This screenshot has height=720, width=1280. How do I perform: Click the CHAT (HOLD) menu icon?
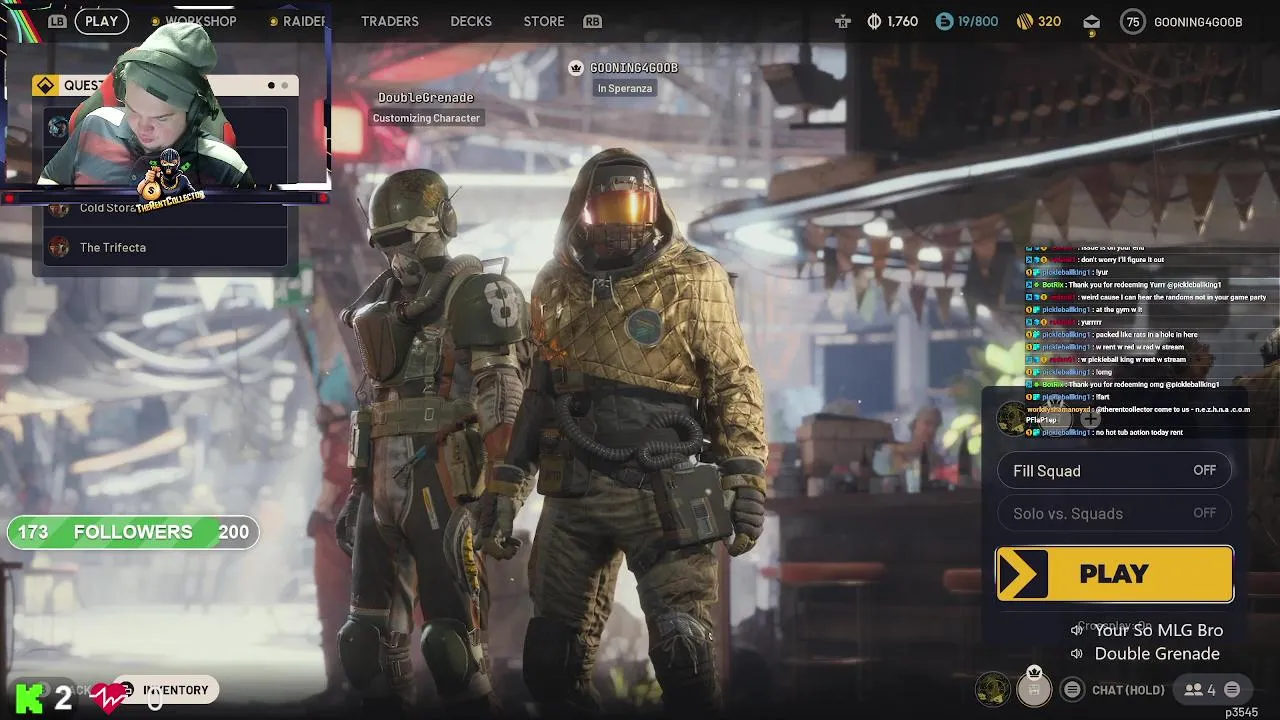1072,690
